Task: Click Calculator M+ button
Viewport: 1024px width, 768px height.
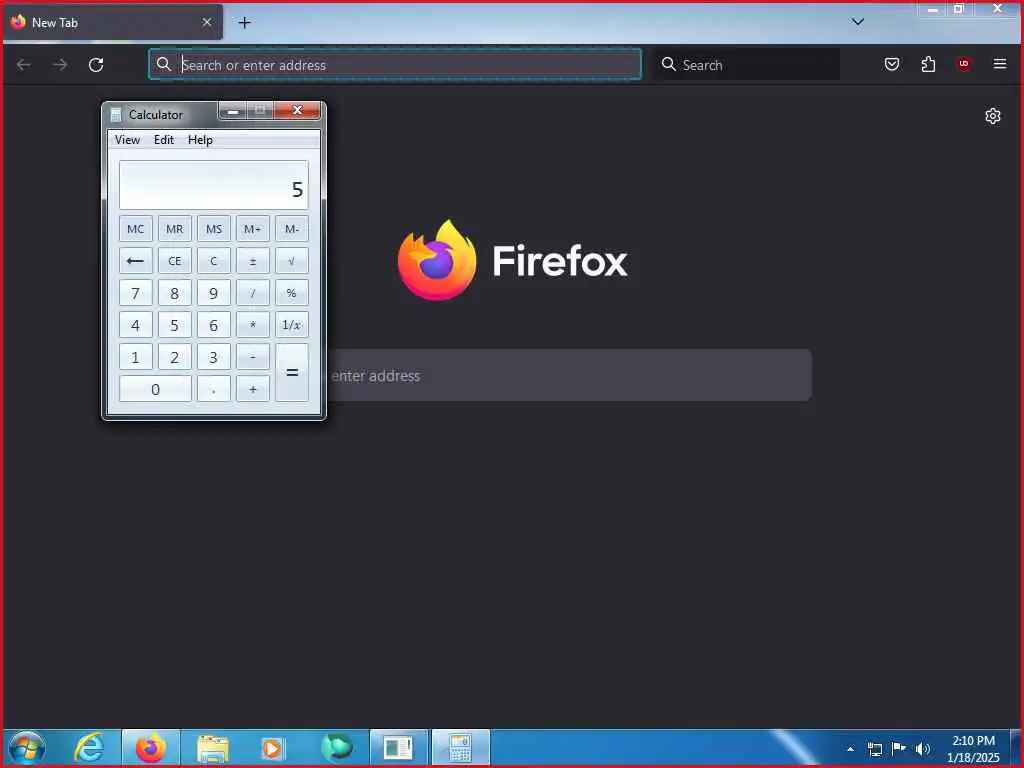Action: (x=253, y=229)
